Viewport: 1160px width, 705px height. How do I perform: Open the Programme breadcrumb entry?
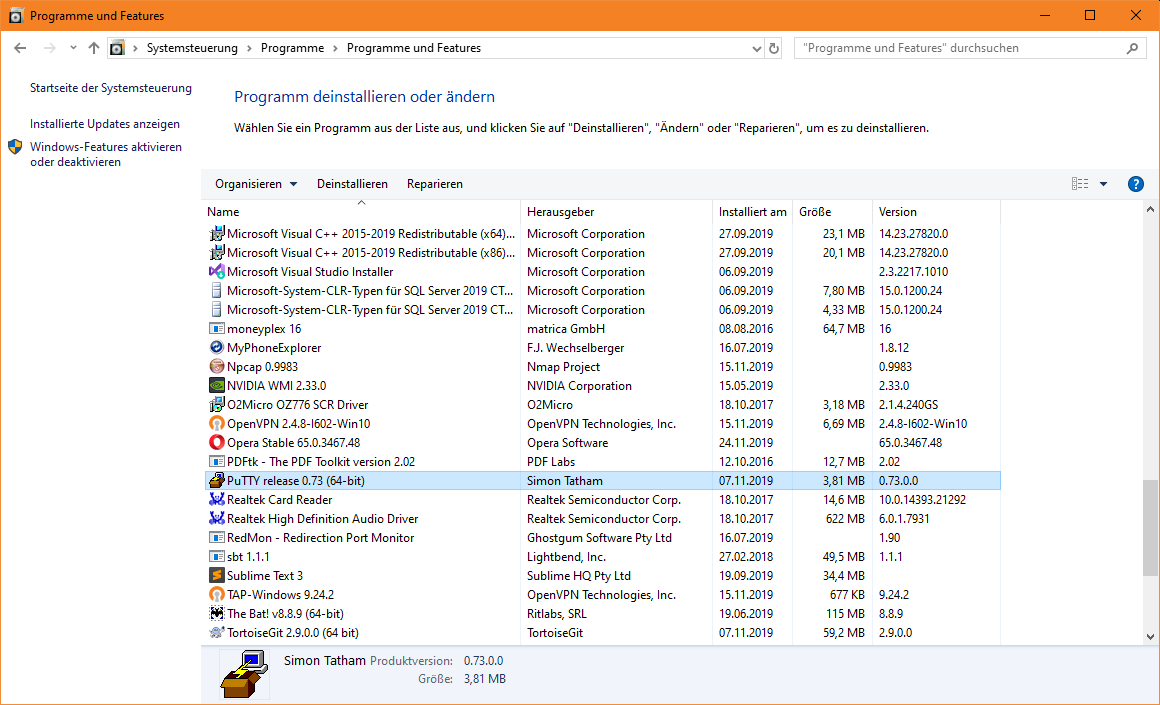[x=292, y=47]
